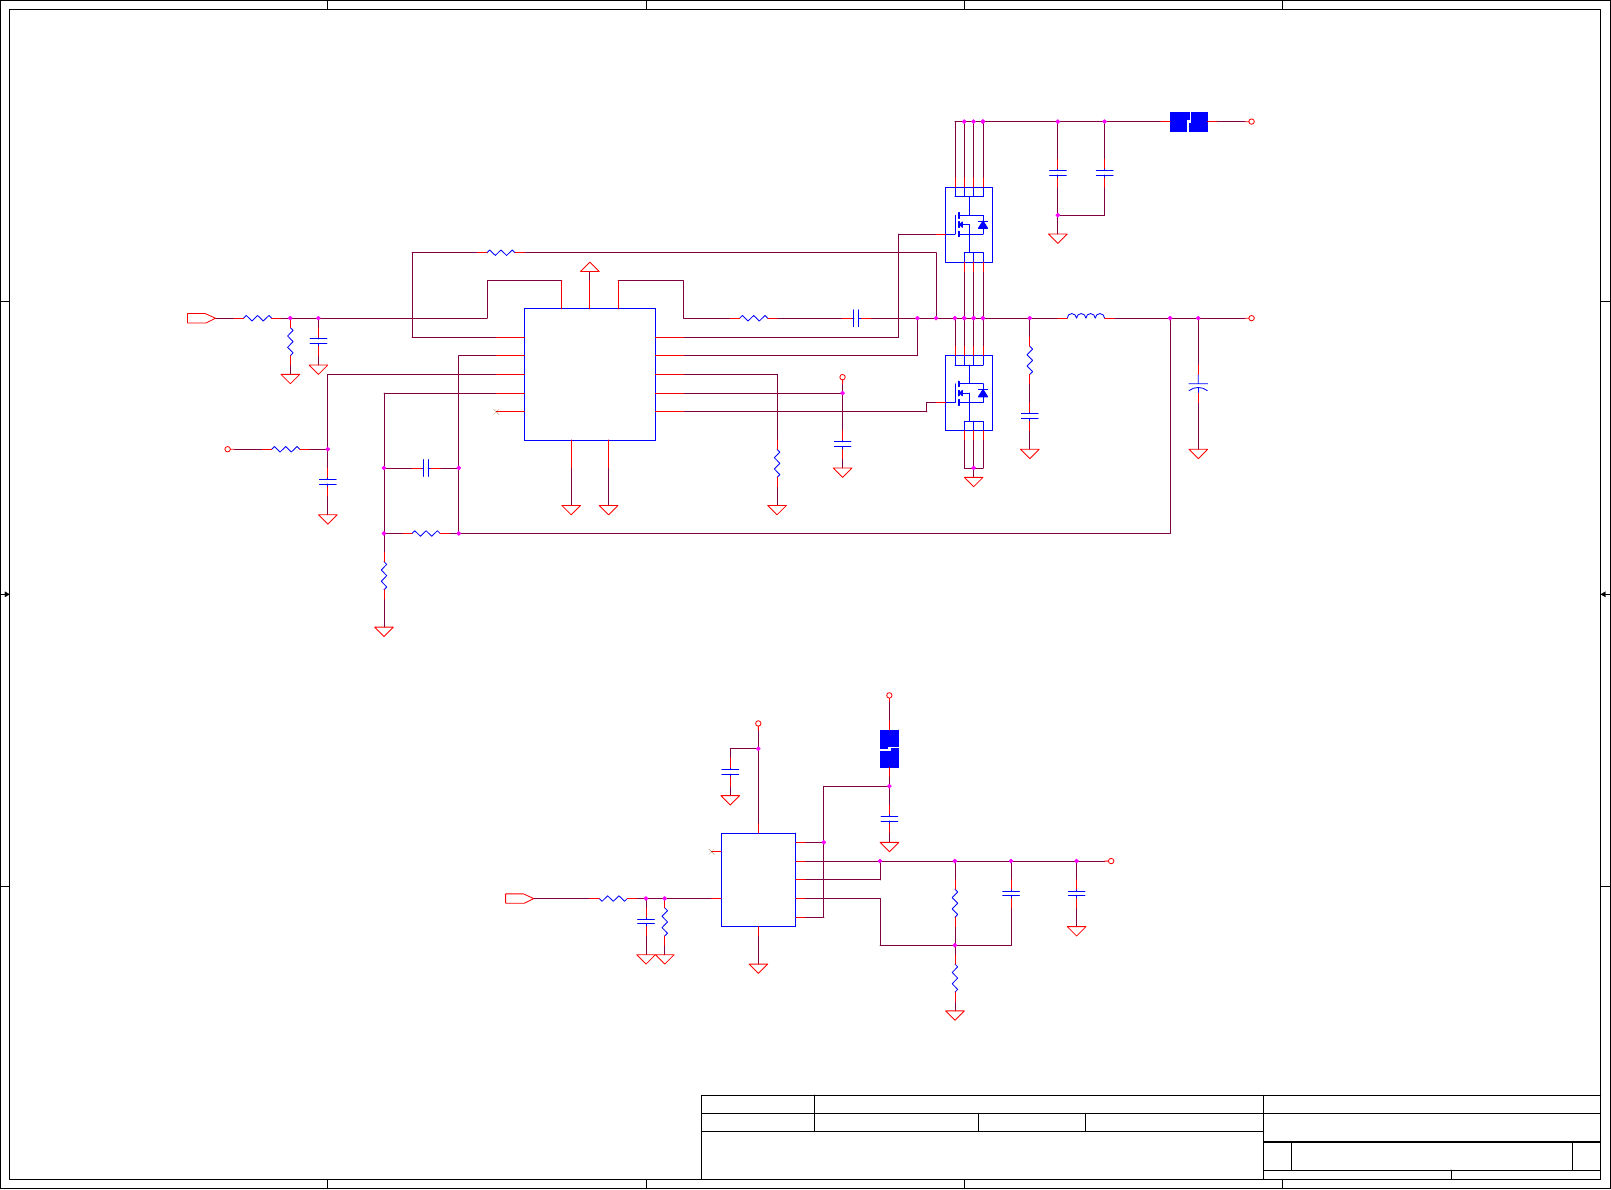Screen dimensions: 1611x1190
Task: Select bottom feedback resistor going to ground, lower circuit
Action: click(955, 978)
